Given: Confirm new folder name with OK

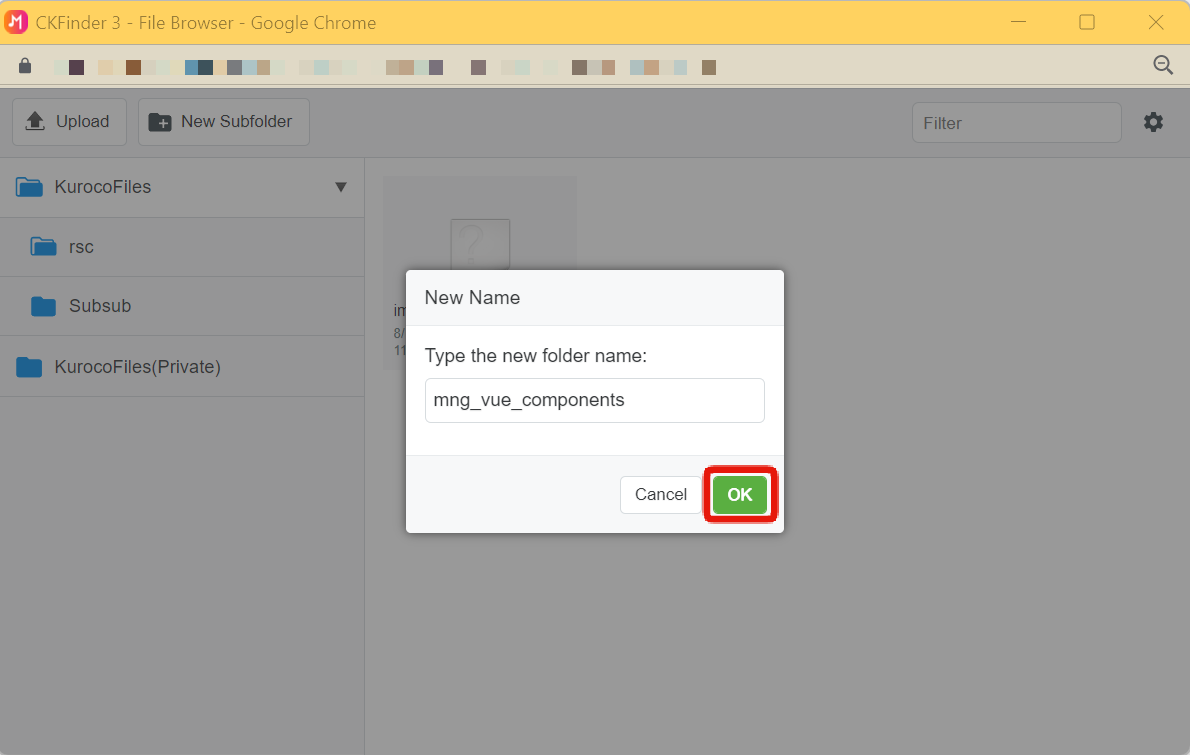Looking at the screenshot, I should (740, 494).
